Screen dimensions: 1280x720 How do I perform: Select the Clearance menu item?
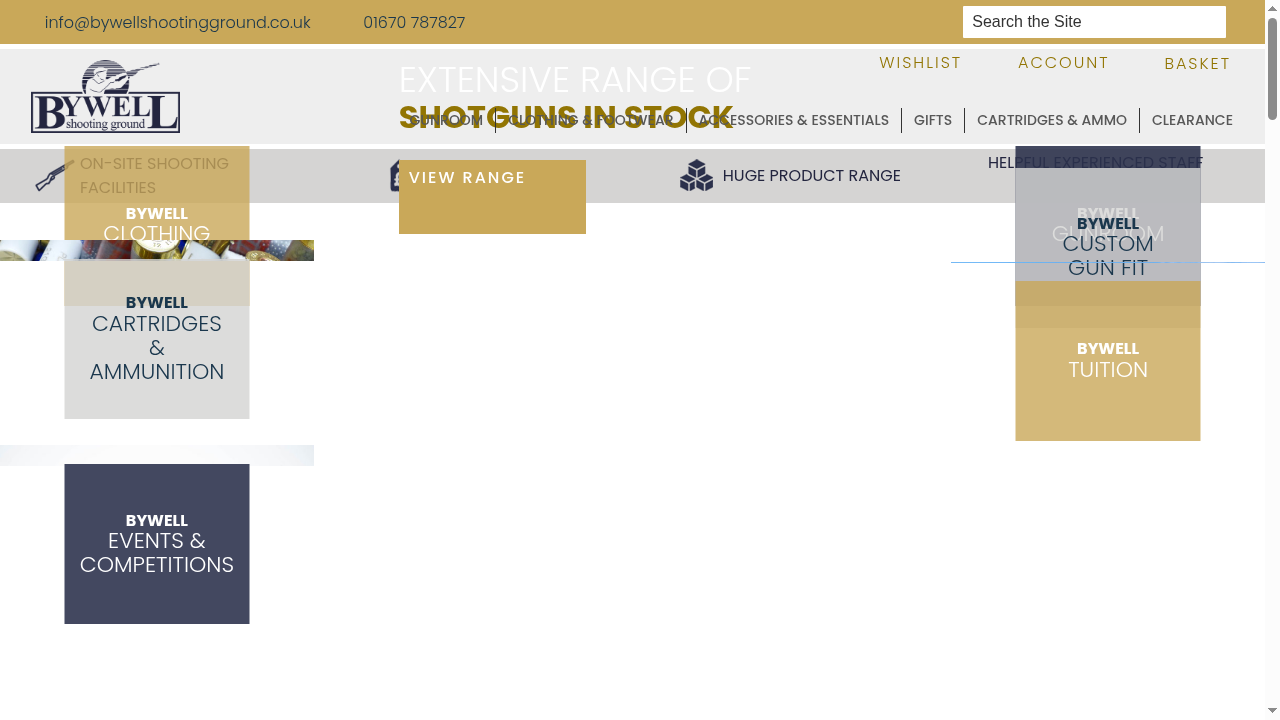(1192, 120)
